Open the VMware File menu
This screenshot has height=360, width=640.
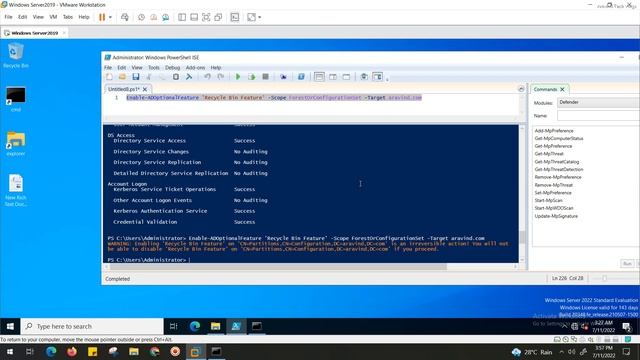click(x=9, y=17)
